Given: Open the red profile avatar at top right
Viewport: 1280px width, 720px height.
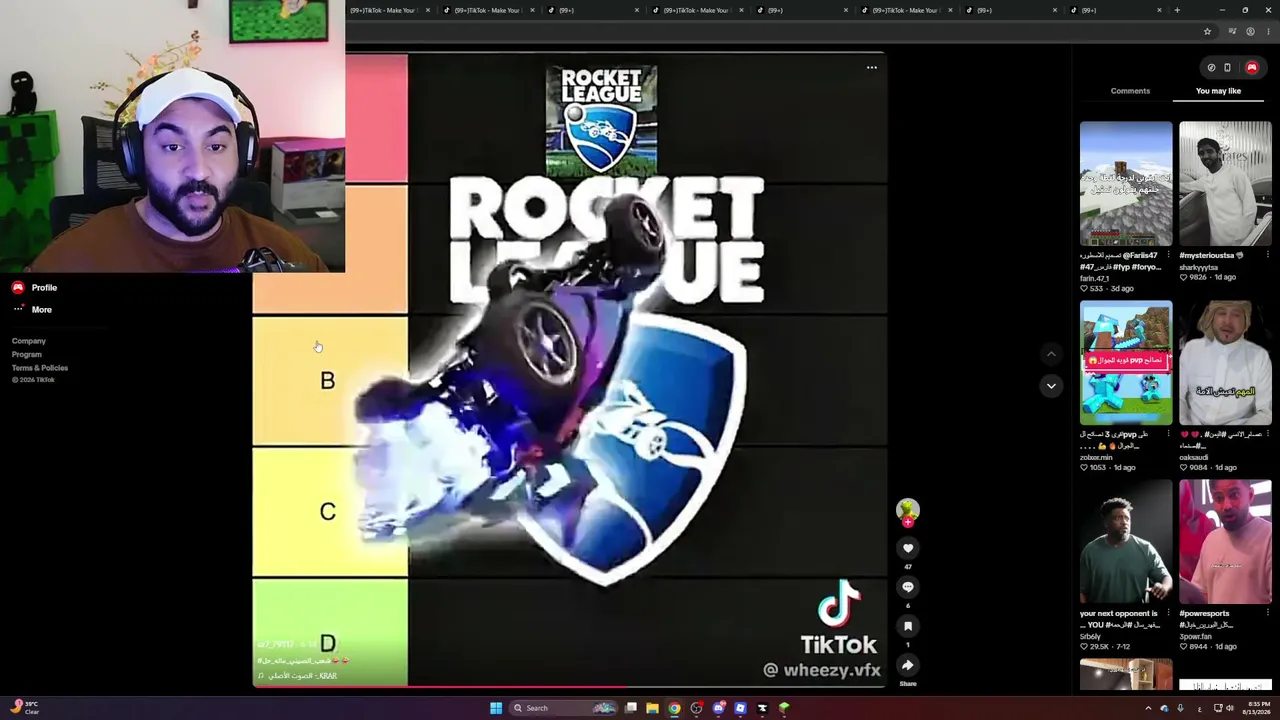Looking at the screenshot, I should coord(1251,68).
